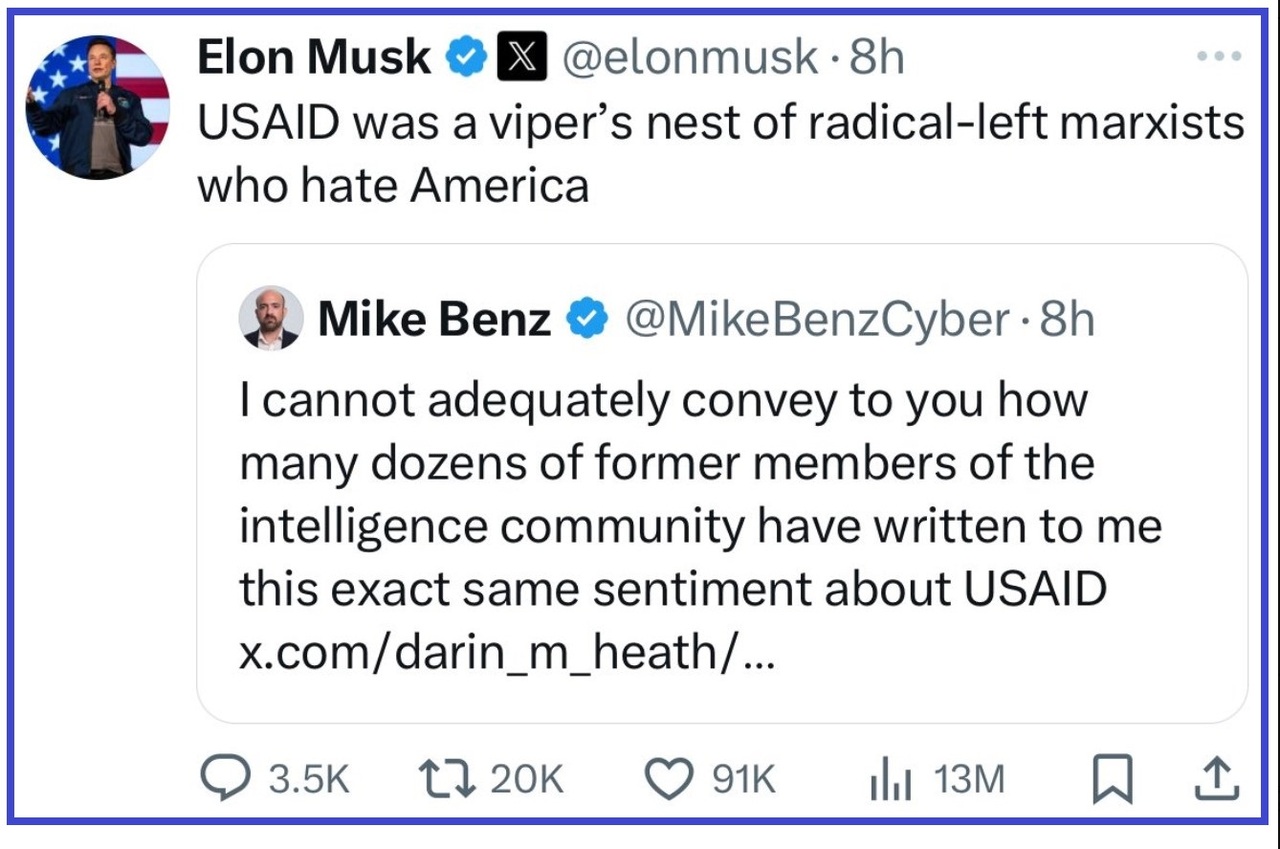This screenshot has width=1280, height=849.
Task: Click the Mike Benz display name
Action: click(433, 319)
